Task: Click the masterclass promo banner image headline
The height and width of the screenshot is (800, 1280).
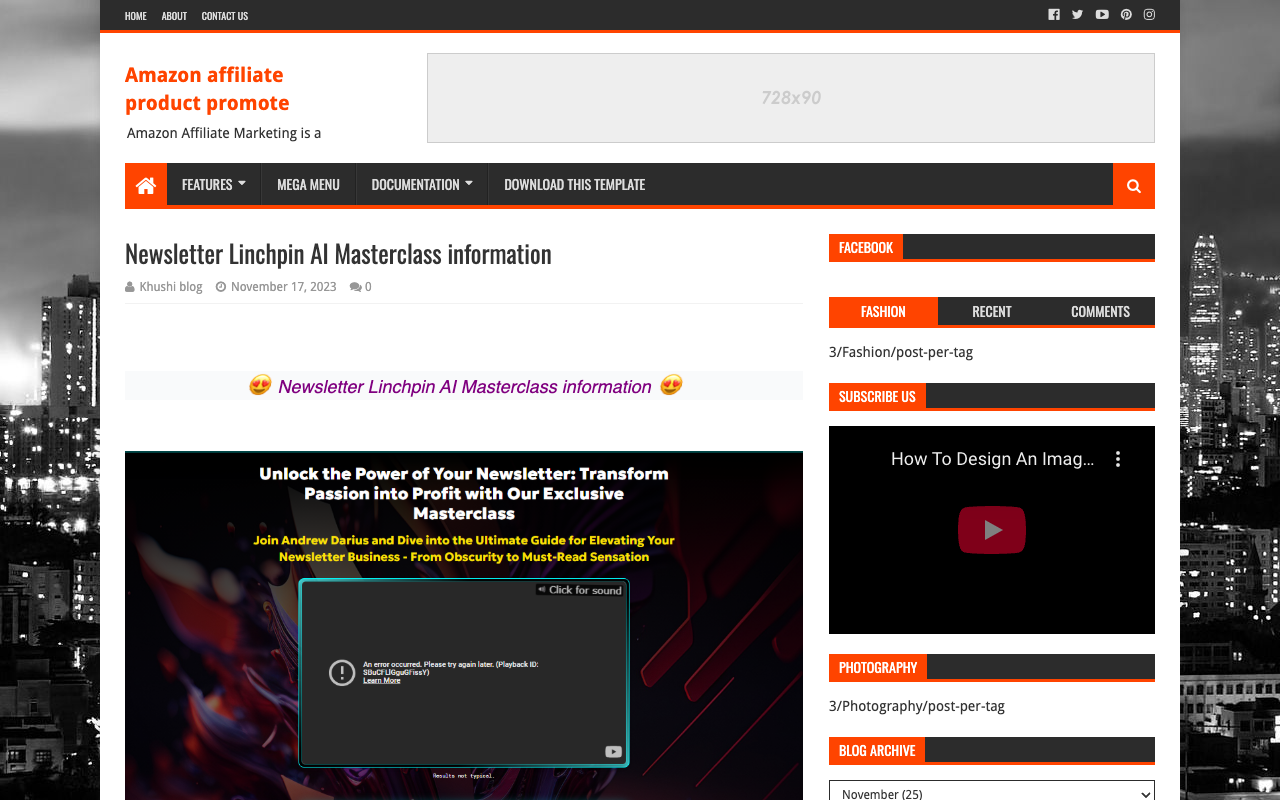Action: click(464, 493)
